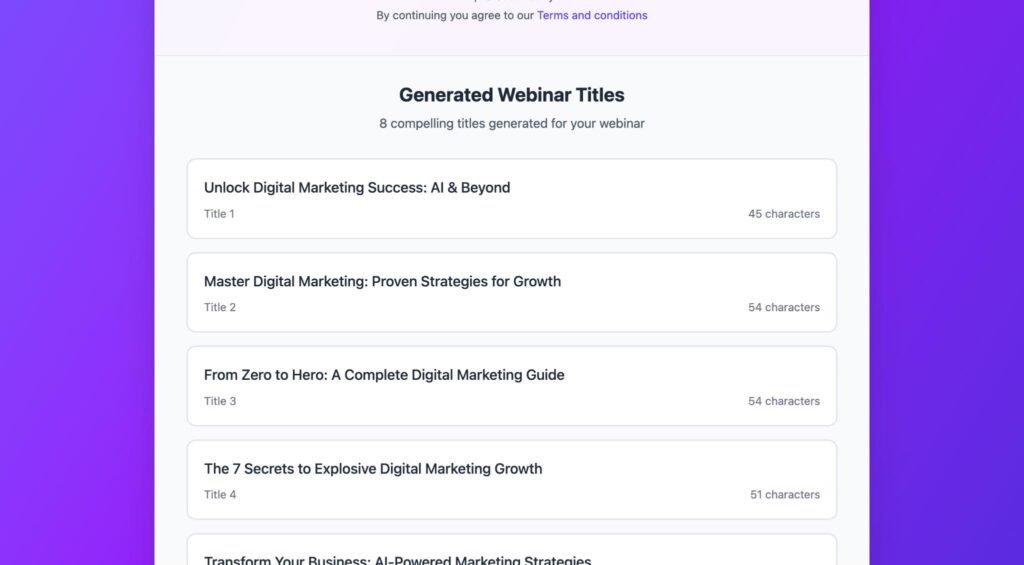The height and width of the screenshot is (565, 1024).
Task: Select the '7 Secrets to Explosive' title text
Action: tap(373, 469)
